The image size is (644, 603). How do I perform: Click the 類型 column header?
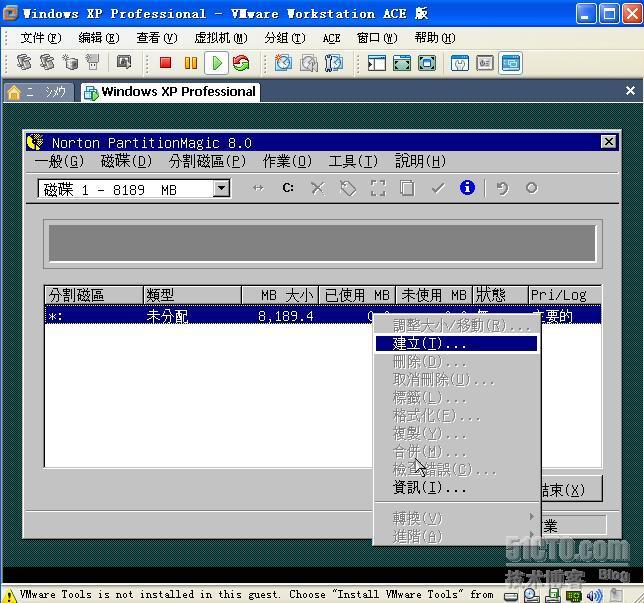point(193,295)
